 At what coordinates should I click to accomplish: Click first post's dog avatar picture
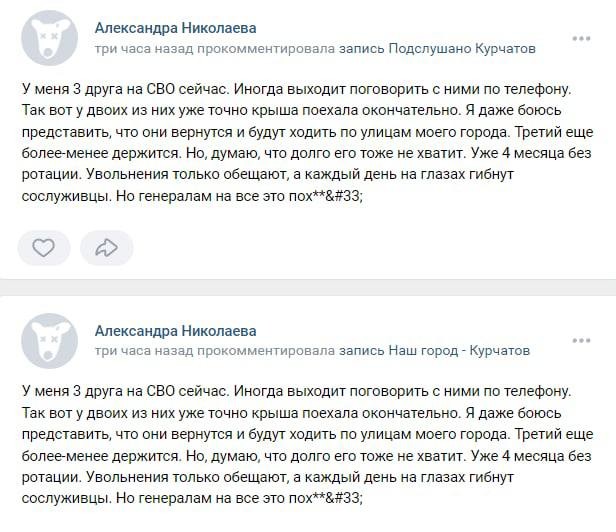pyautogui.click(x=49, y=38)
